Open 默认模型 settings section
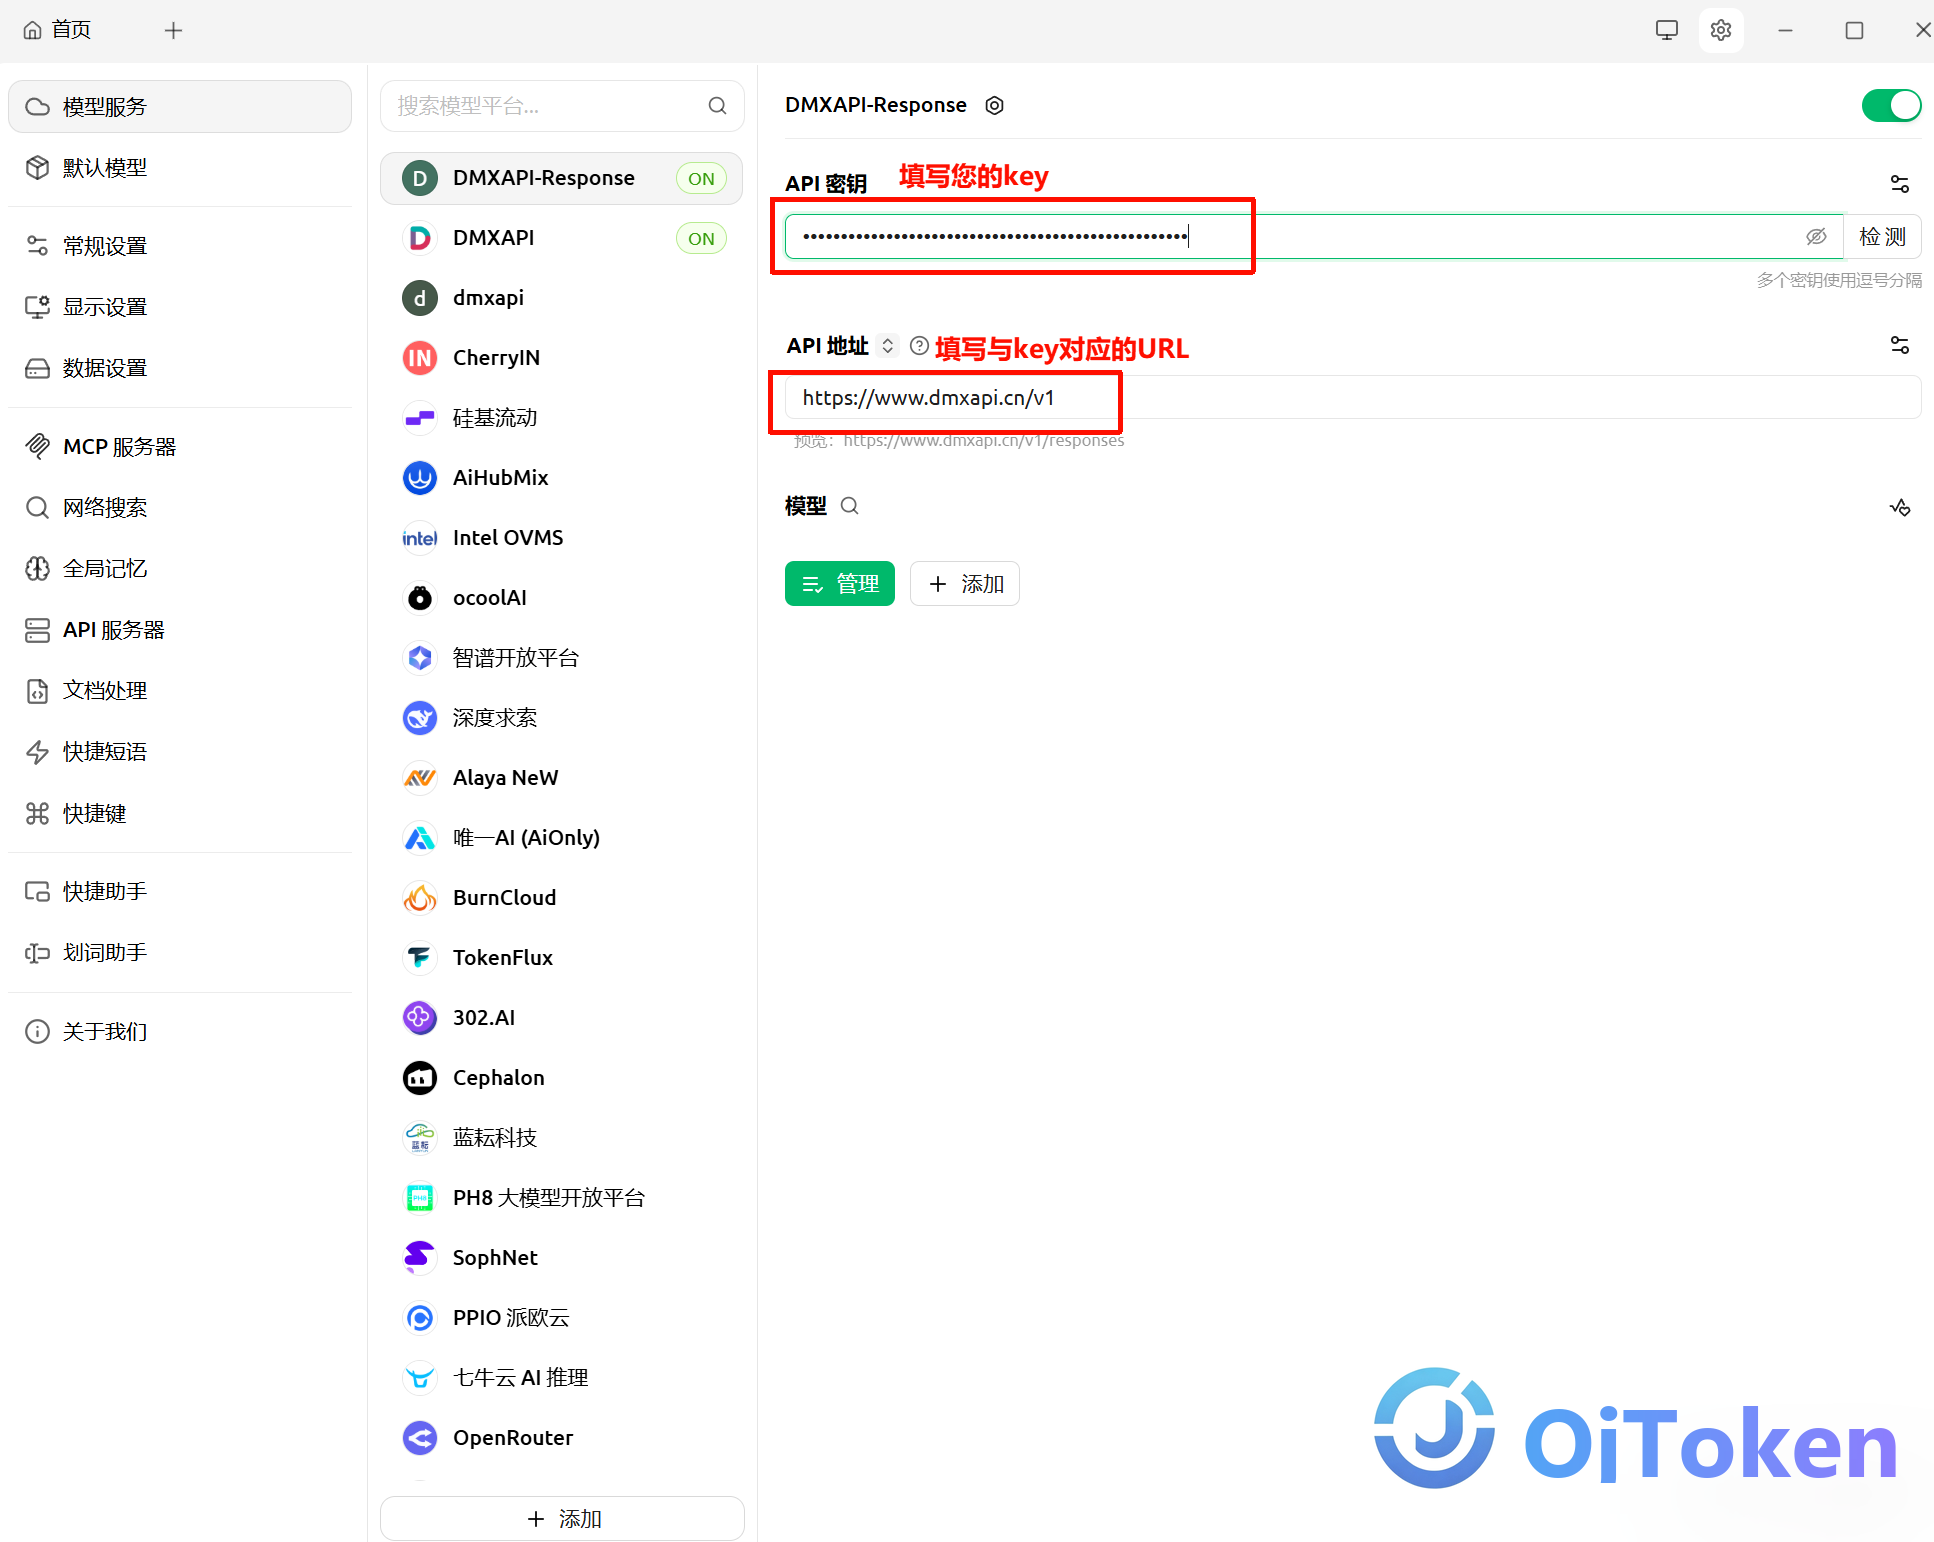Screen dimensions: 1934x1542 point(180,168)
